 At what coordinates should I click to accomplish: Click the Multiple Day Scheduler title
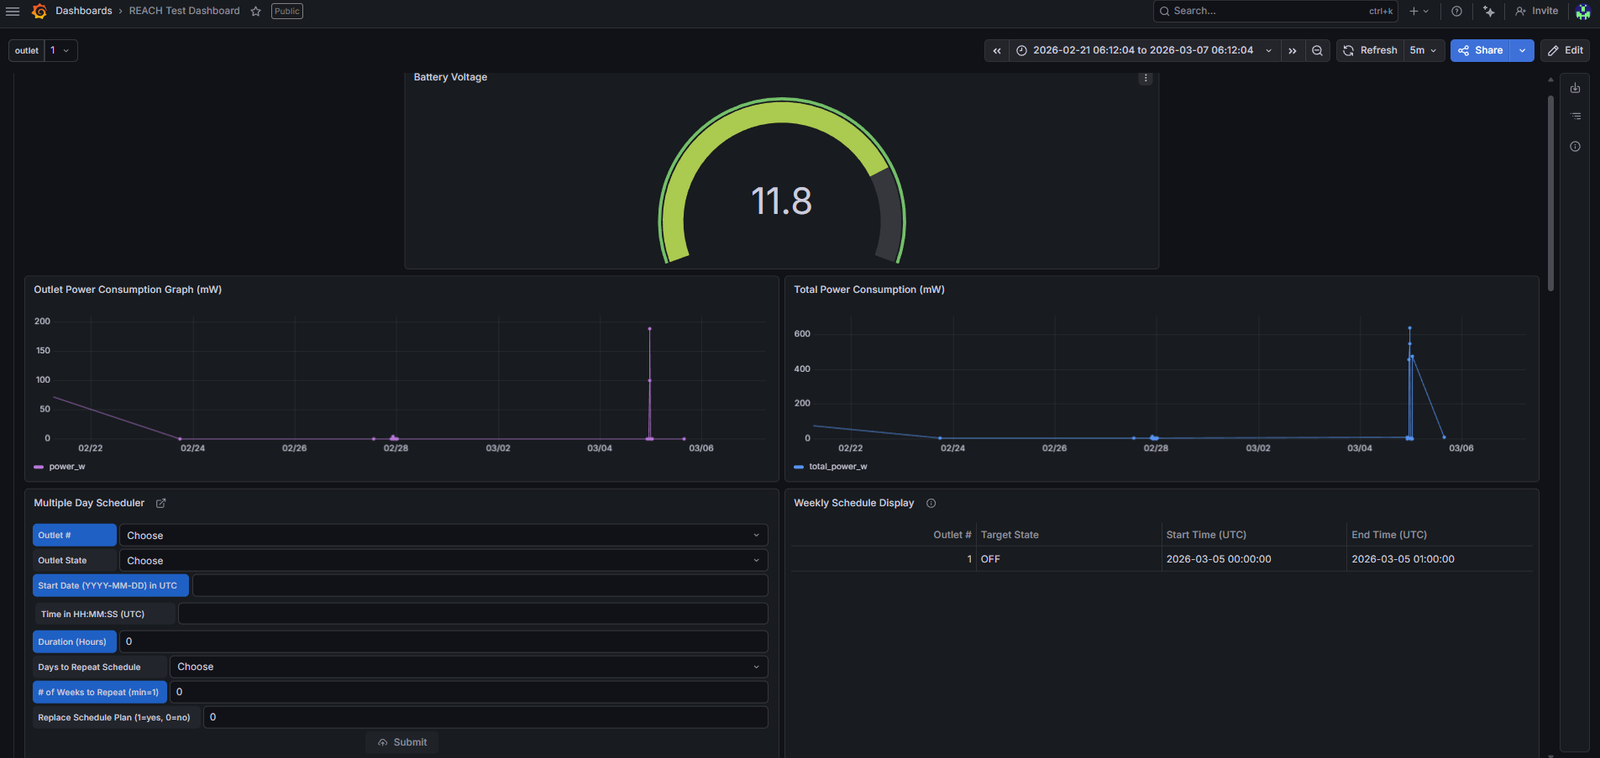[x=89, y=503]
